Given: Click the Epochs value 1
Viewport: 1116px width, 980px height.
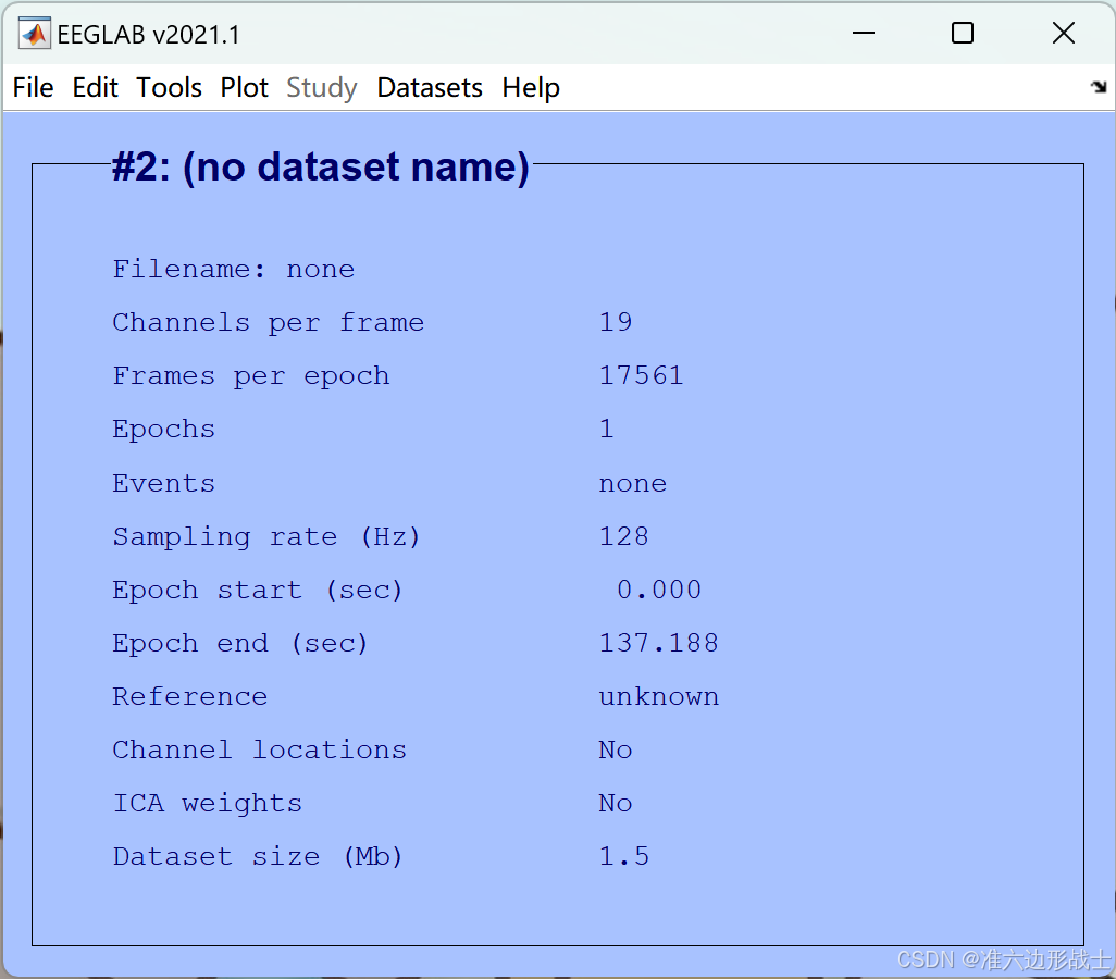Looking at the screenshot, I should point(606,429).
